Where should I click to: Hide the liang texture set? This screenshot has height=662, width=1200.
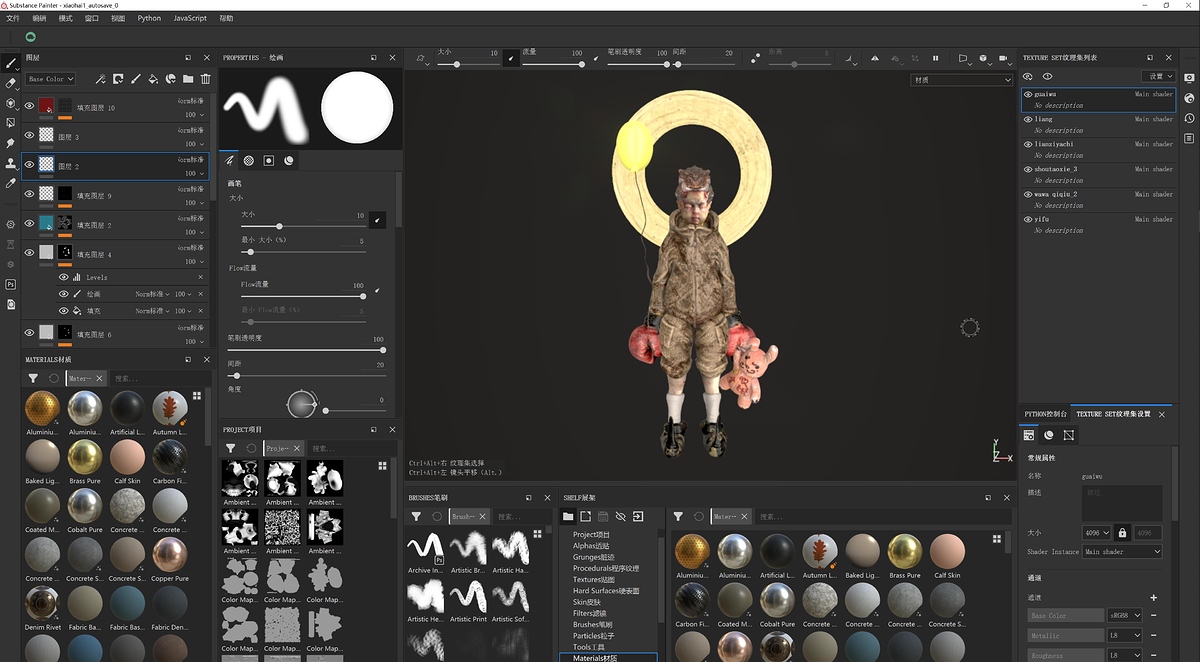[x=1028, y=119]
